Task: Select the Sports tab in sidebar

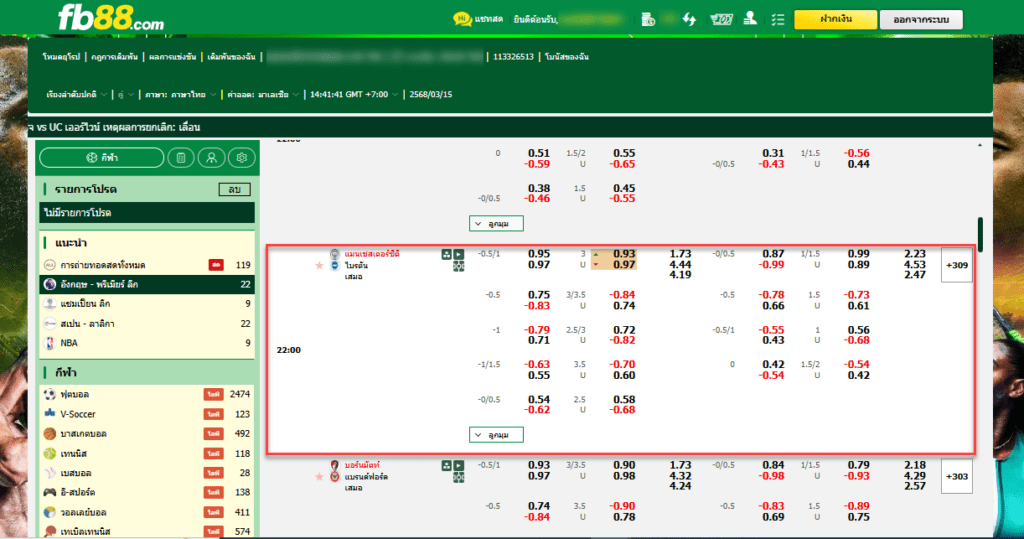Action: point(102,157)
